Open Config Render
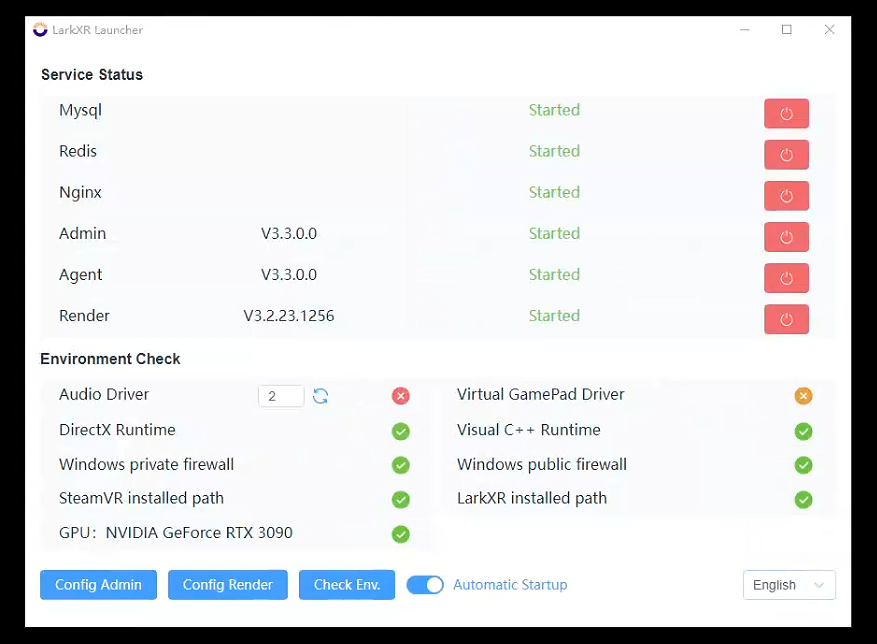 pos(228,585)
